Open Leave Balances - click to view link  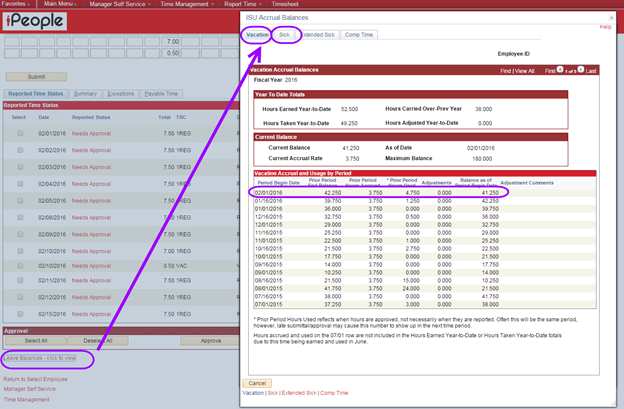pyautogui.click(x=39, y=358)
